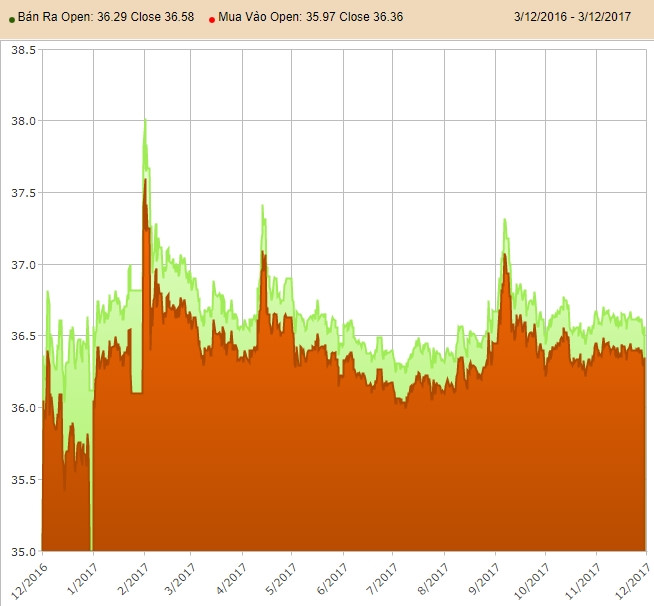Click the green Bán Ra legend dot
The width and height of the screenshot is (654, 606).
click(x=11, y=19)
